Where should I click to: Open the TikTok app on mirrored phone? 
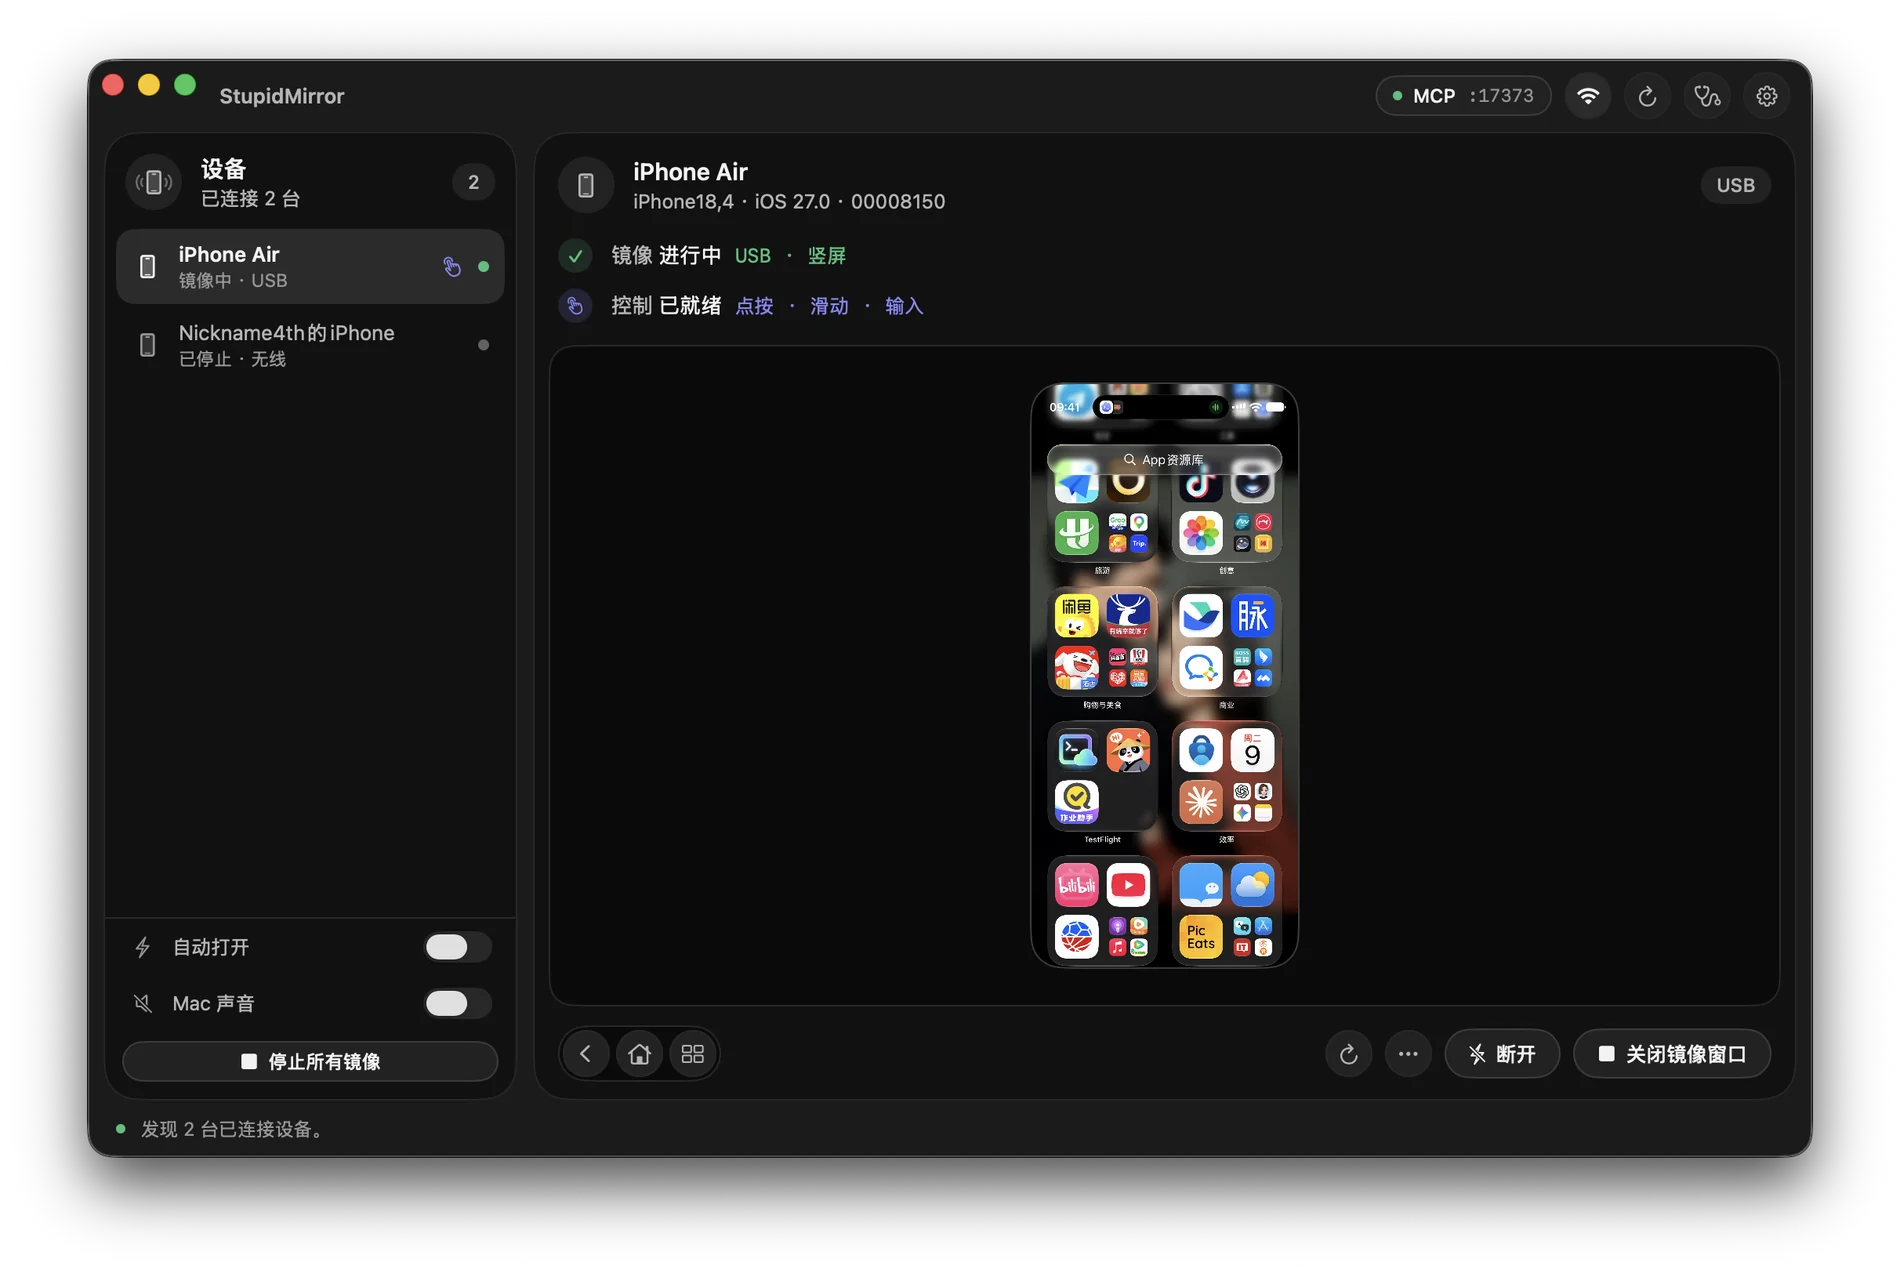pos(1200,485)
